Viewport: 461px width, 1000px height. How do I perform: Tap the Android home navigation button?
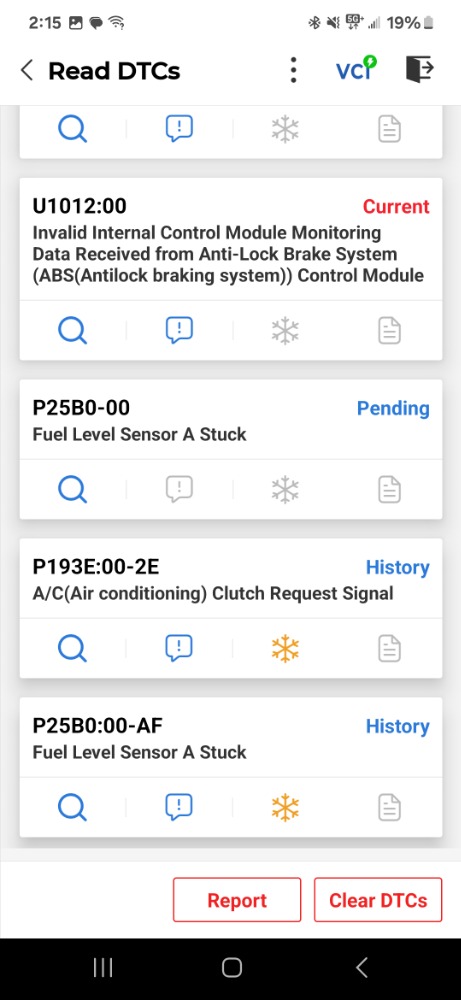point(231,967)
